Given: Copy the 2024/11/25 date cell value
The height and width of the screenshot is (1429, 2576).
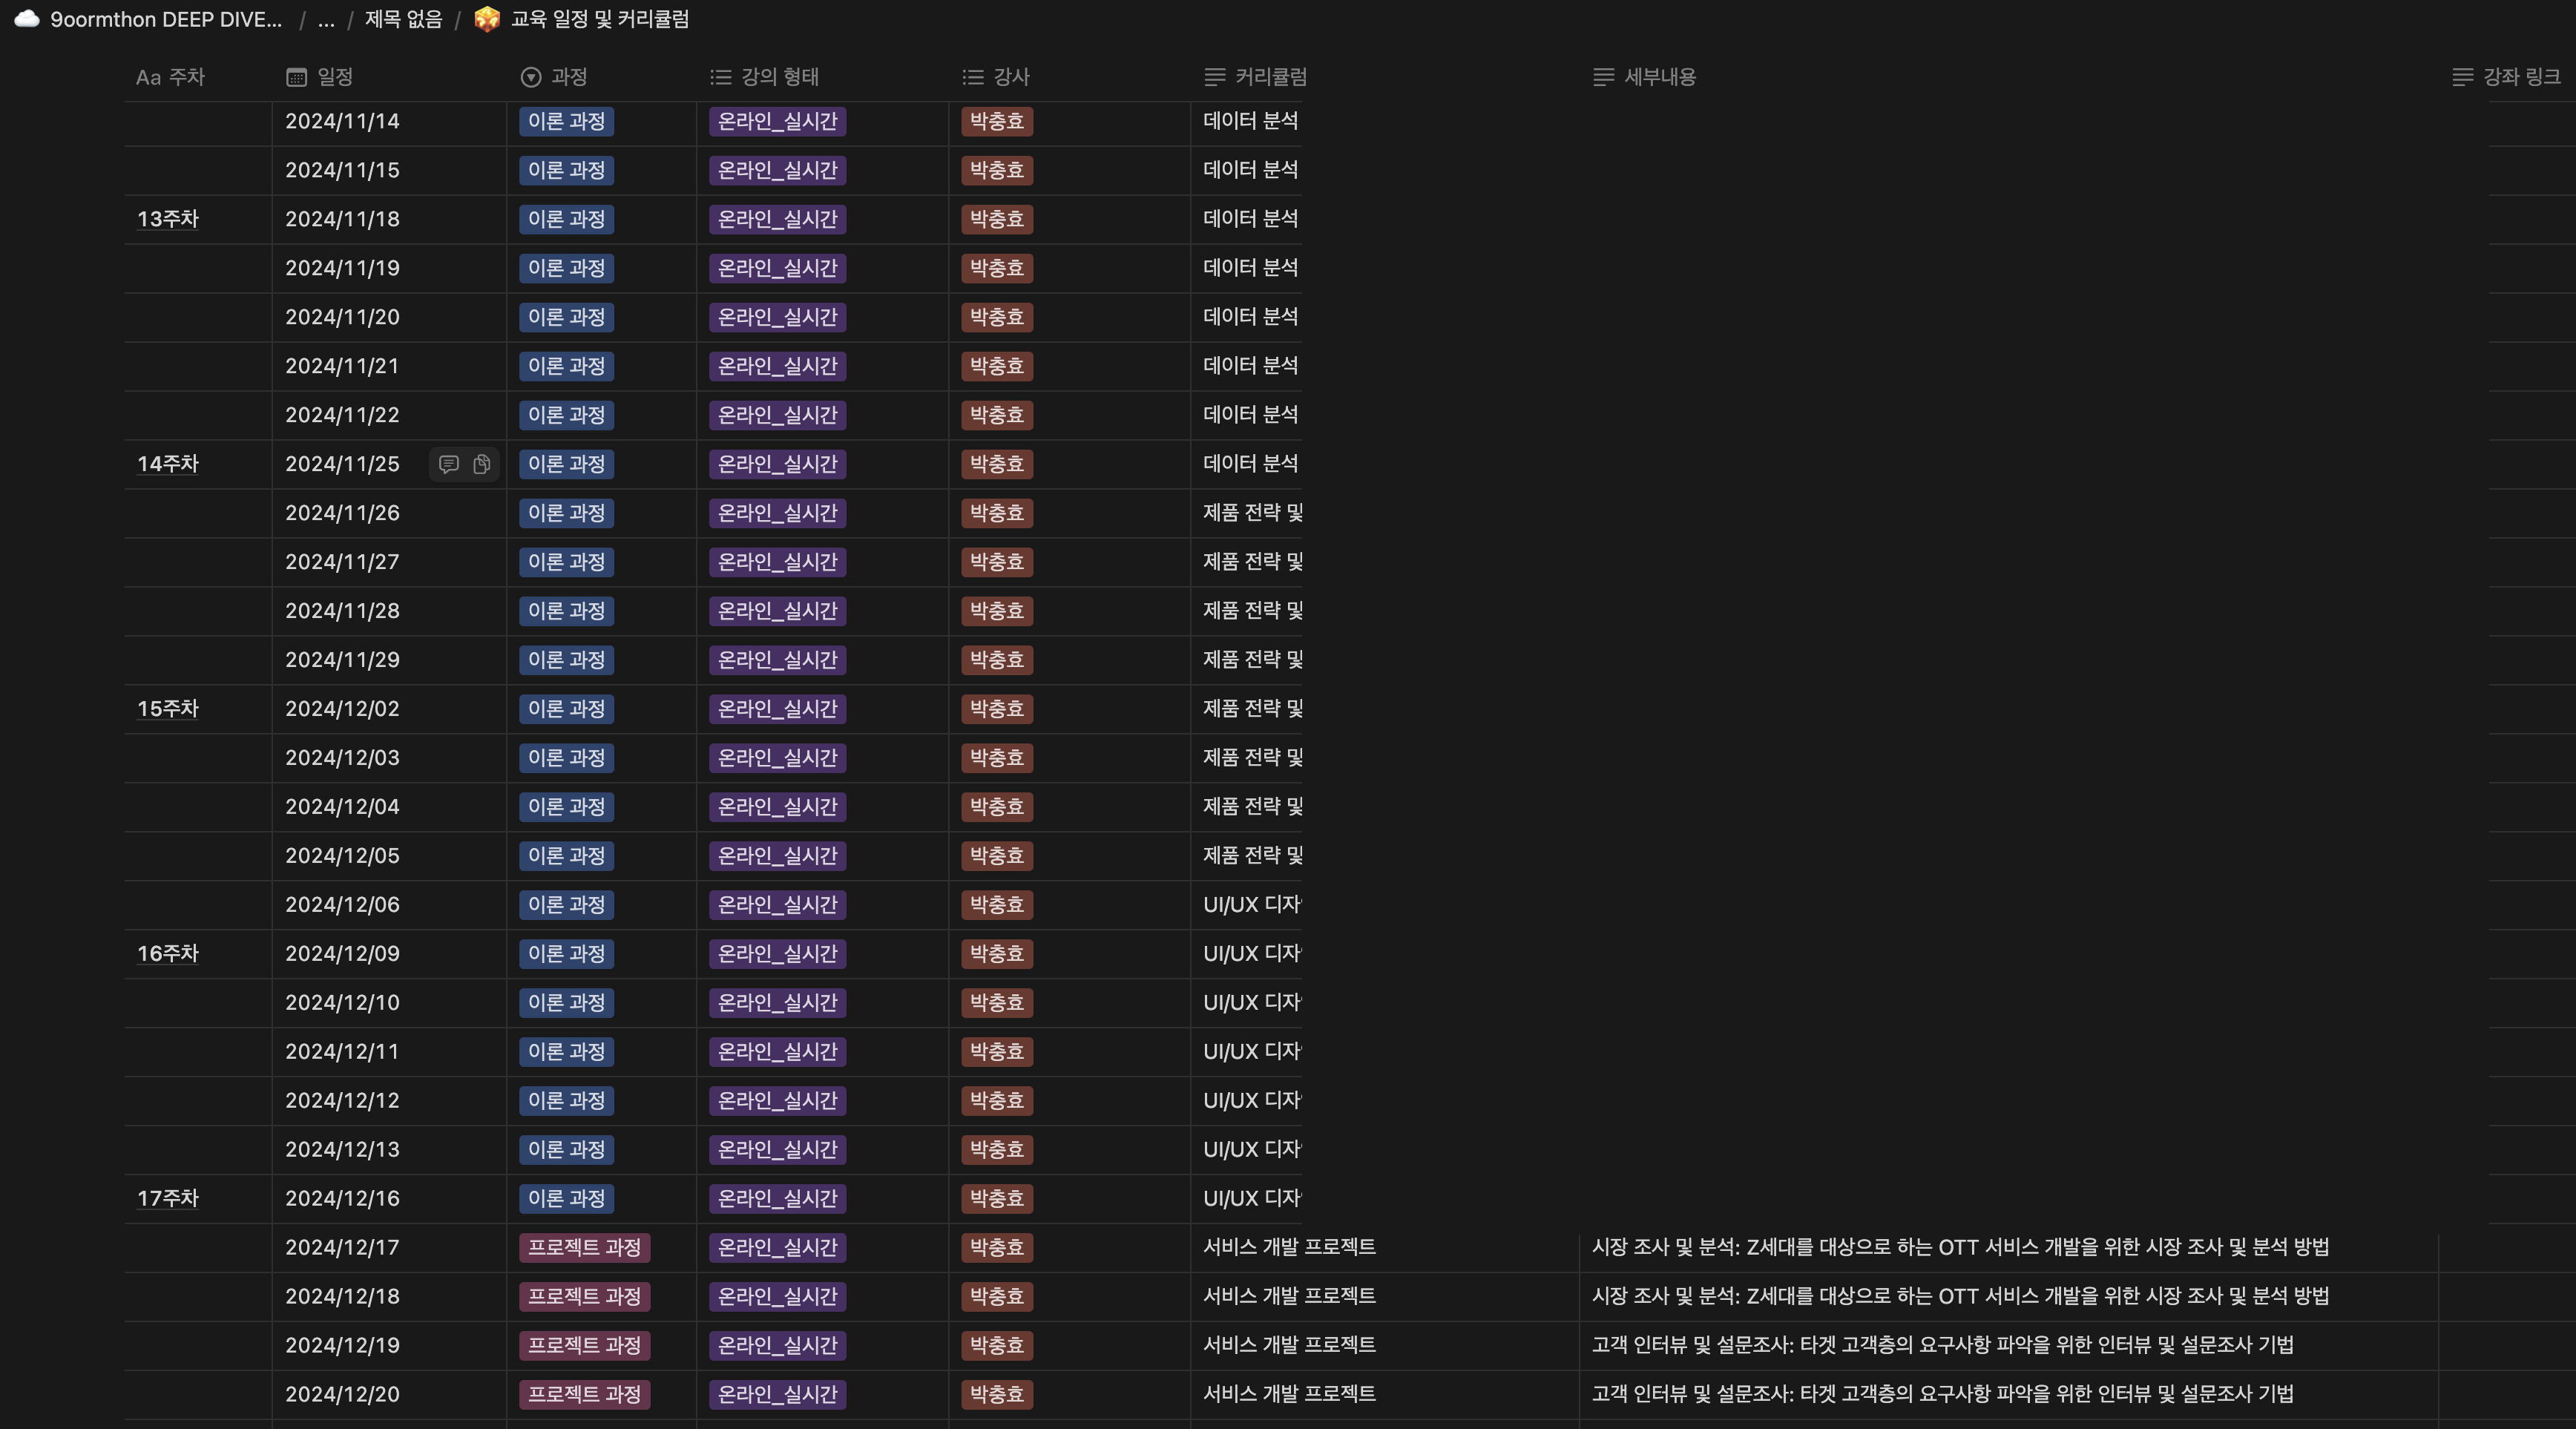Looking at the screenshot, I should pos(482,464).
